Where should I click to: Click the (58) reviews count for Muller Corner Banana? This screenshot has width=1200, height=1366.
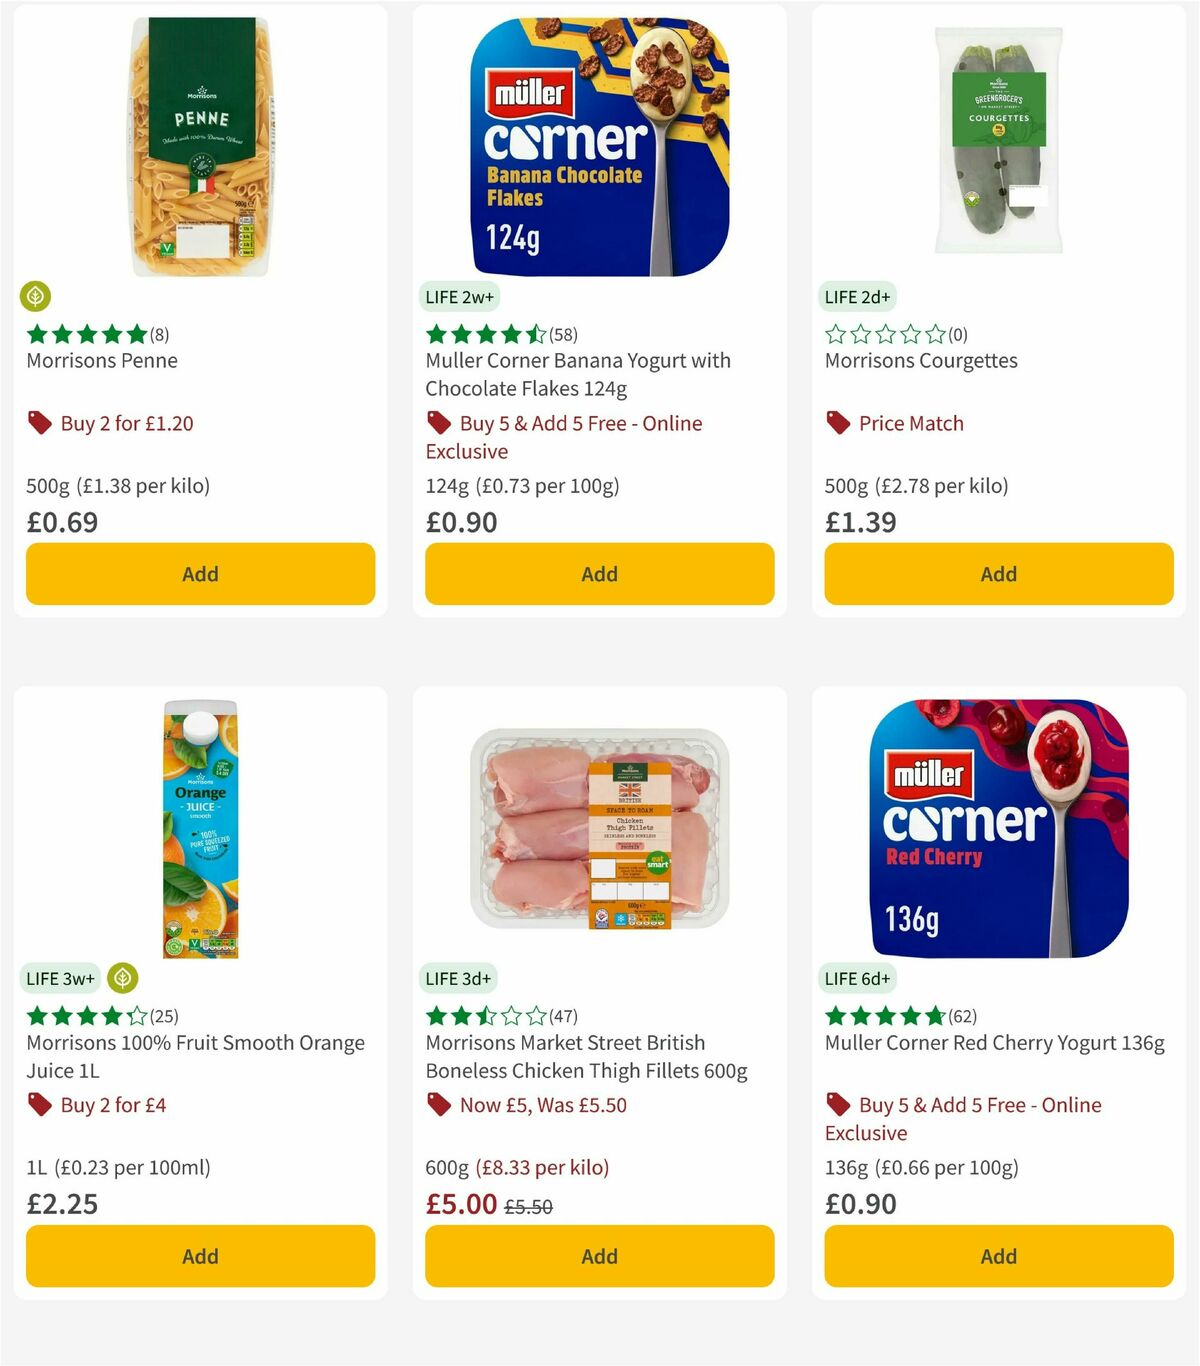point(564,334)
